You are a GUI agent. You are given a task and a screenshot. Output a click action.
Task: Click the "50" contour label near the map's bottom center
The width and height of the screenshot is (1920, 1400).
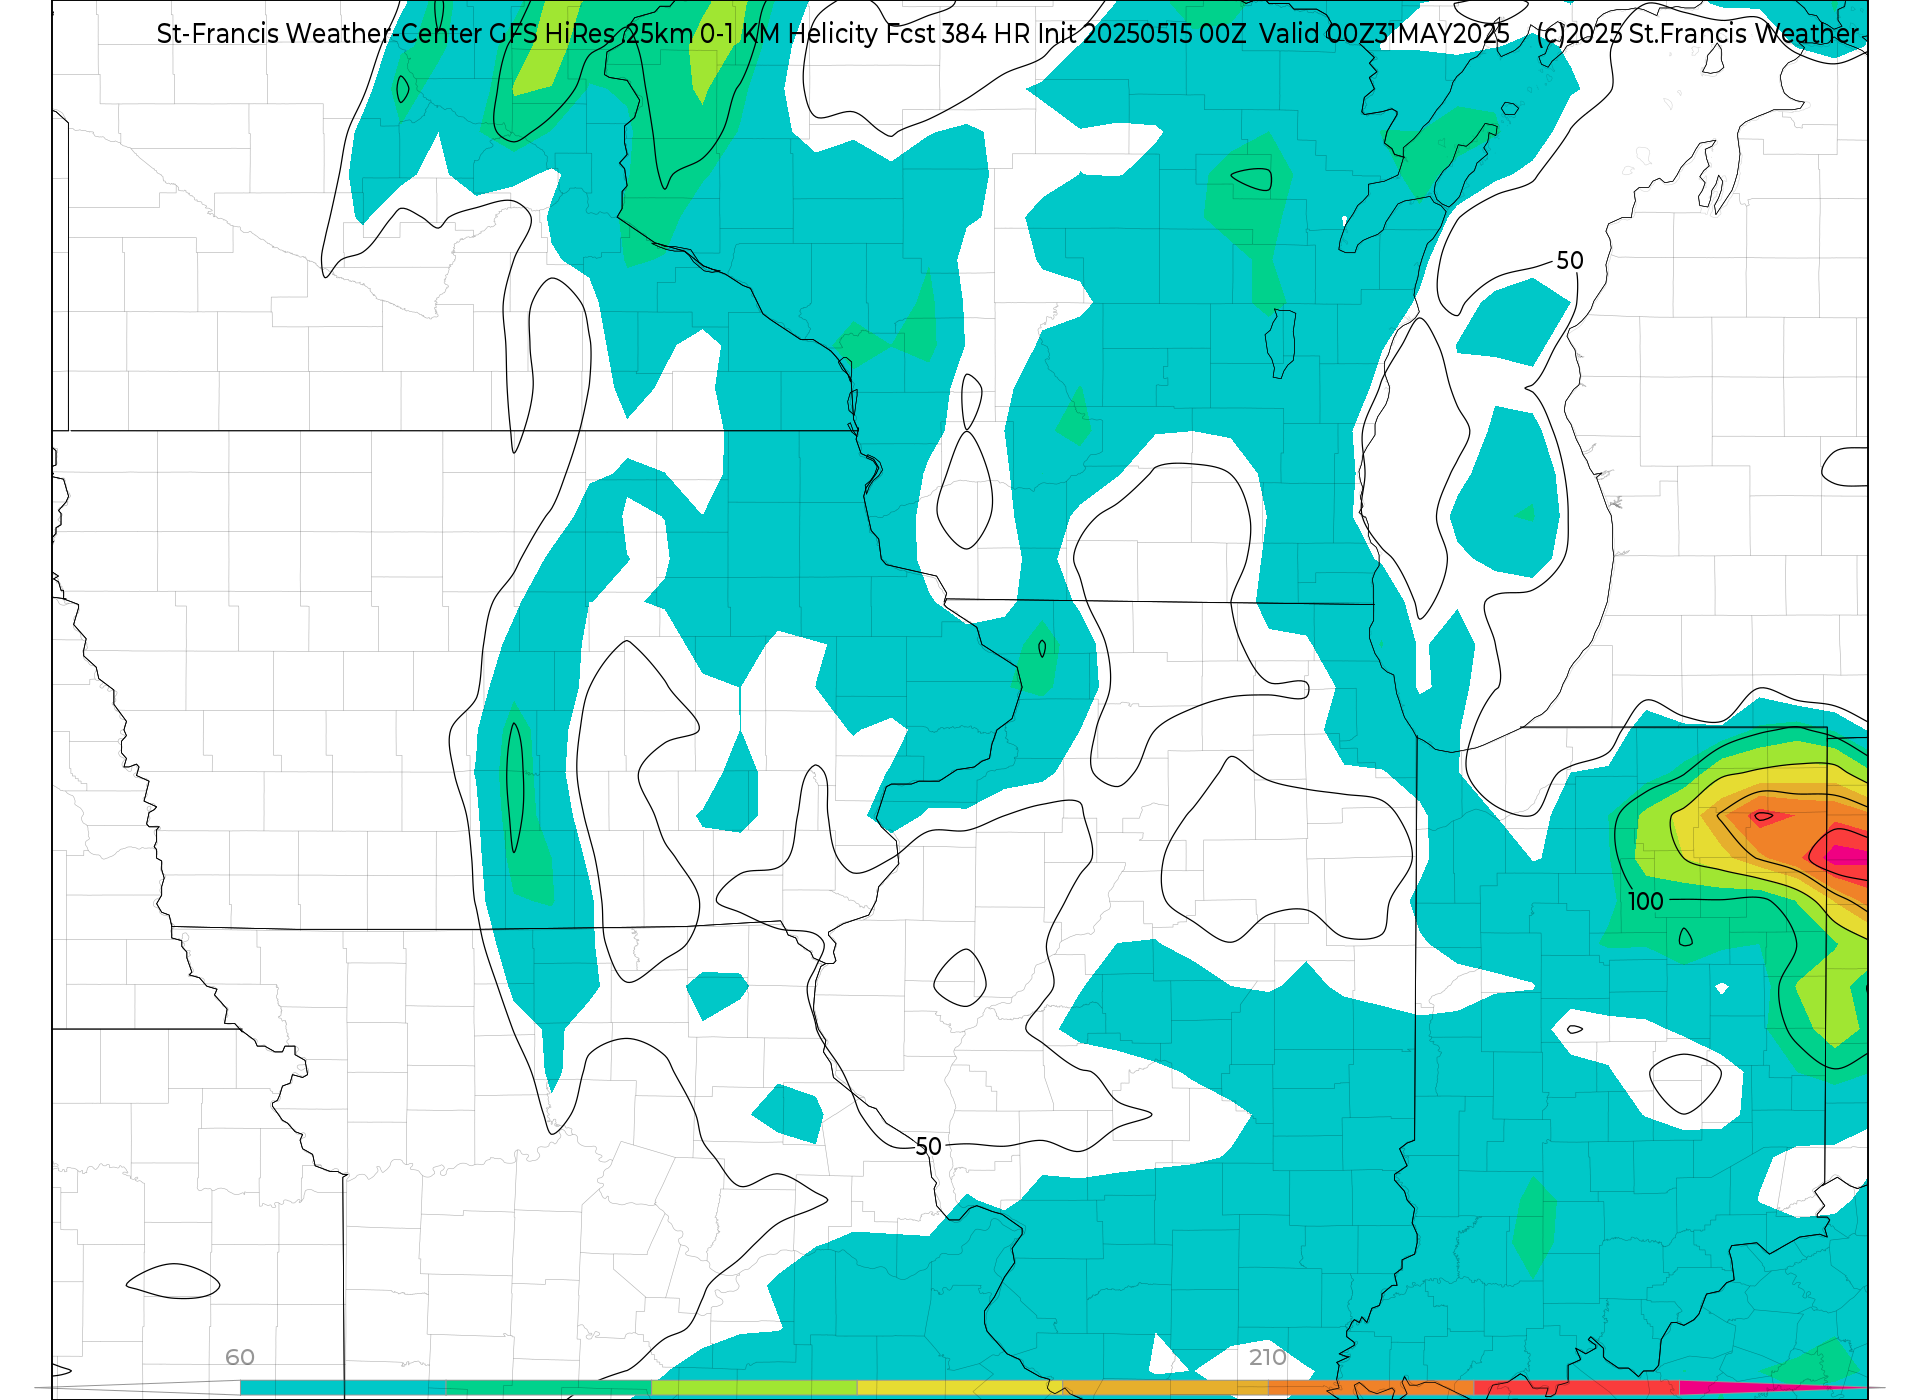click(x=929, y=1146)
